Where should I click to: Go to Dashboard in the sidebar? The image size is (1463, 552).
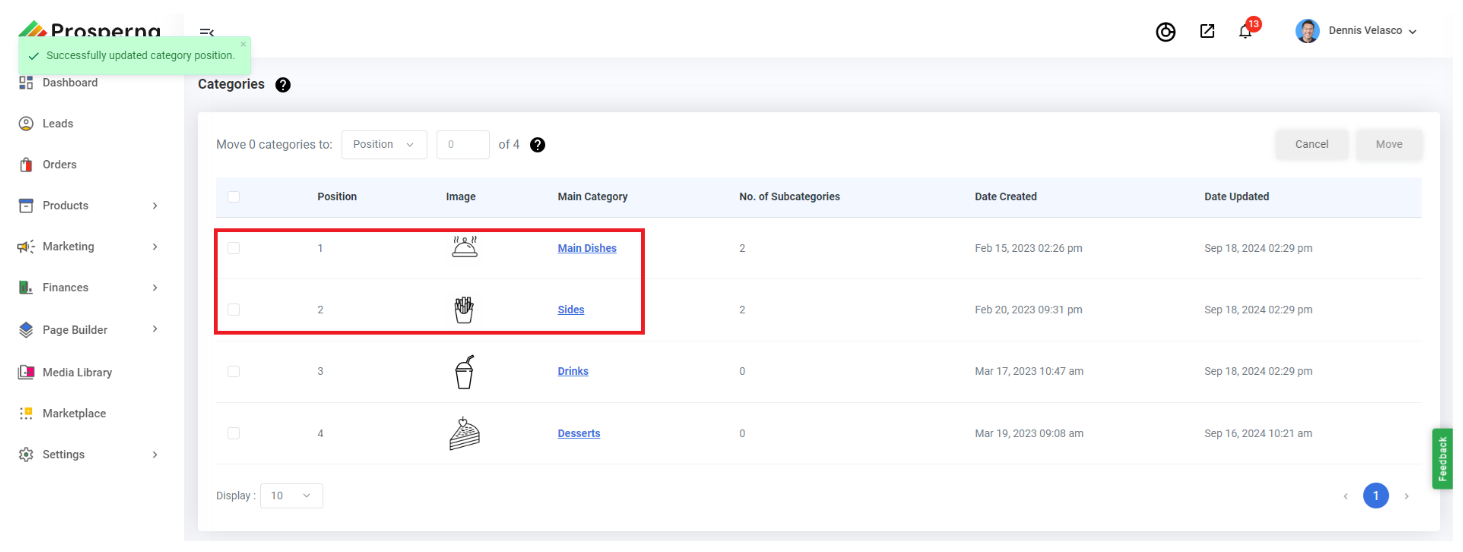[70, 83]
